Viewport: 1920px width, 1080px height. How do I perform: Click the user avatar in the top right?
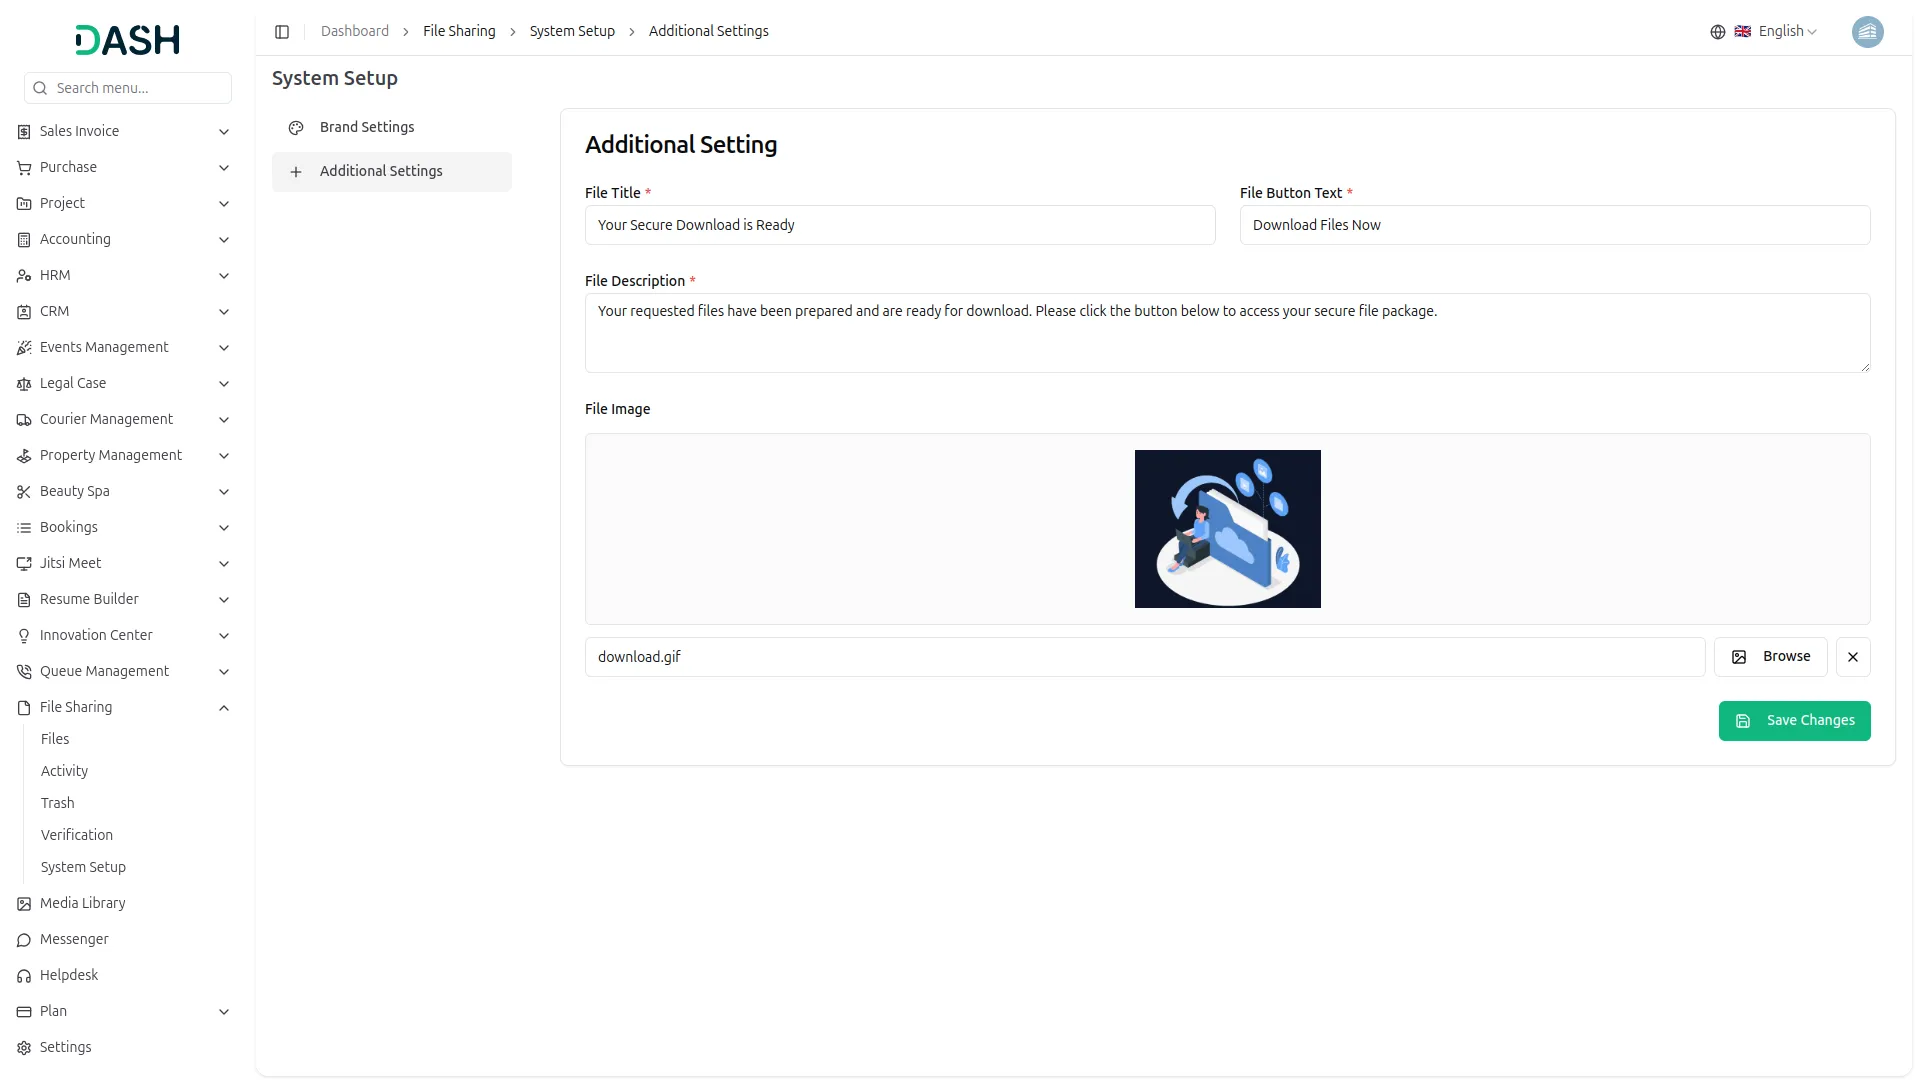(x=1868, y=32)
